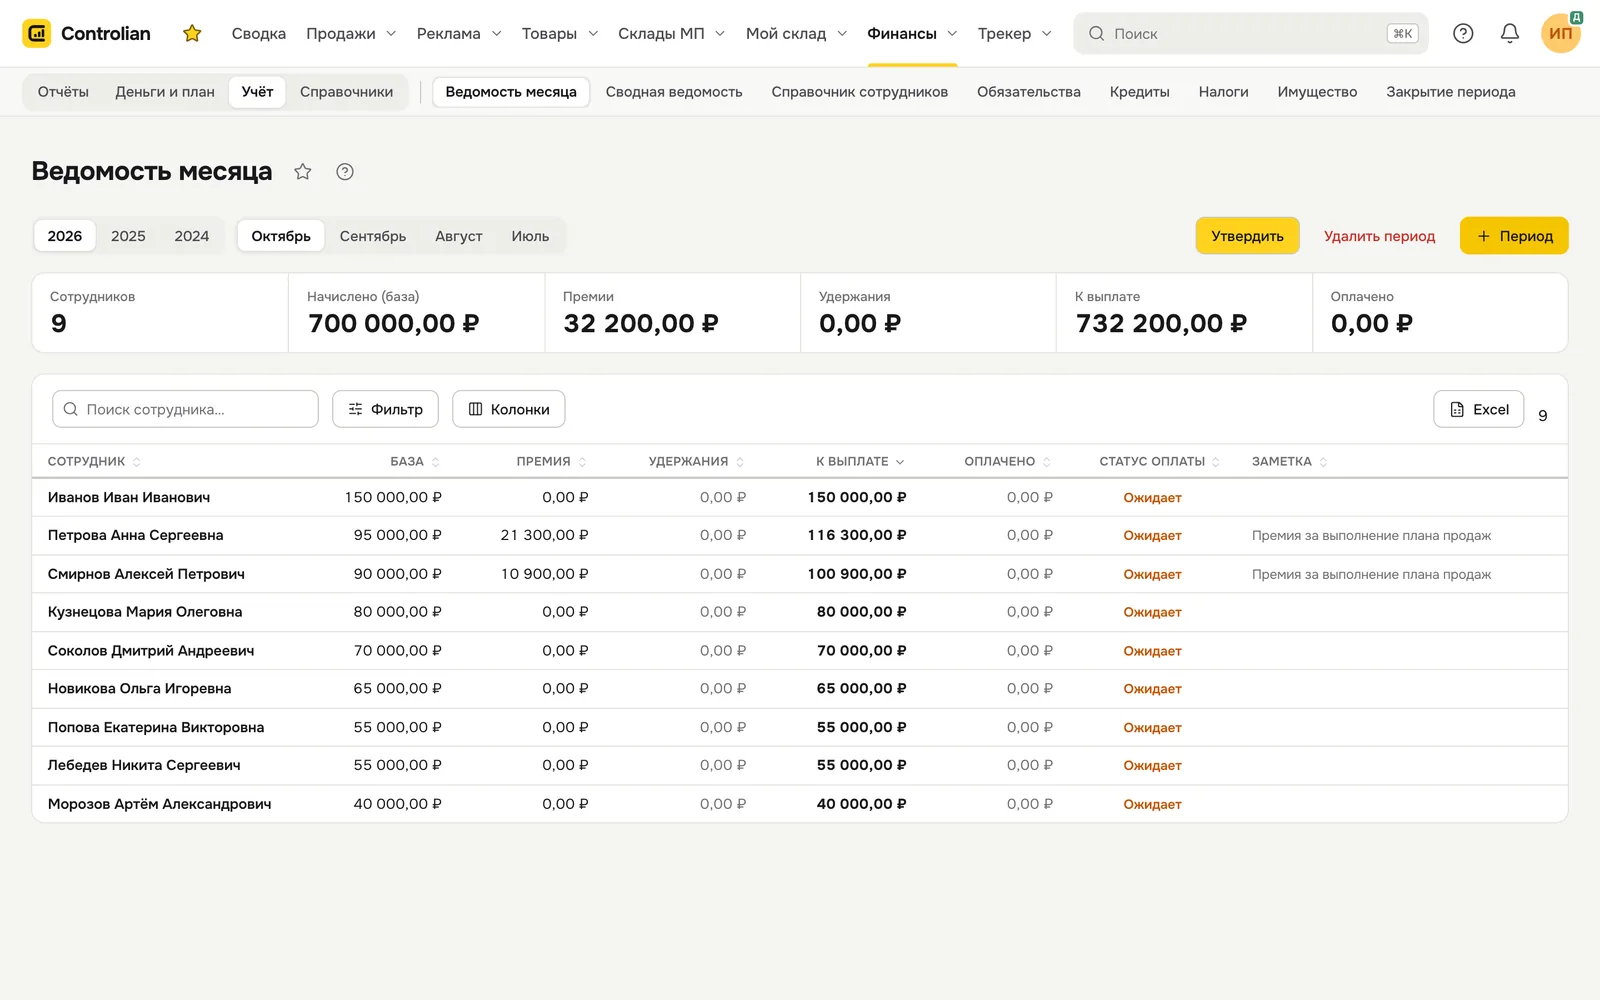
Task: Expand the Мой склад menu
Action: 797,33
